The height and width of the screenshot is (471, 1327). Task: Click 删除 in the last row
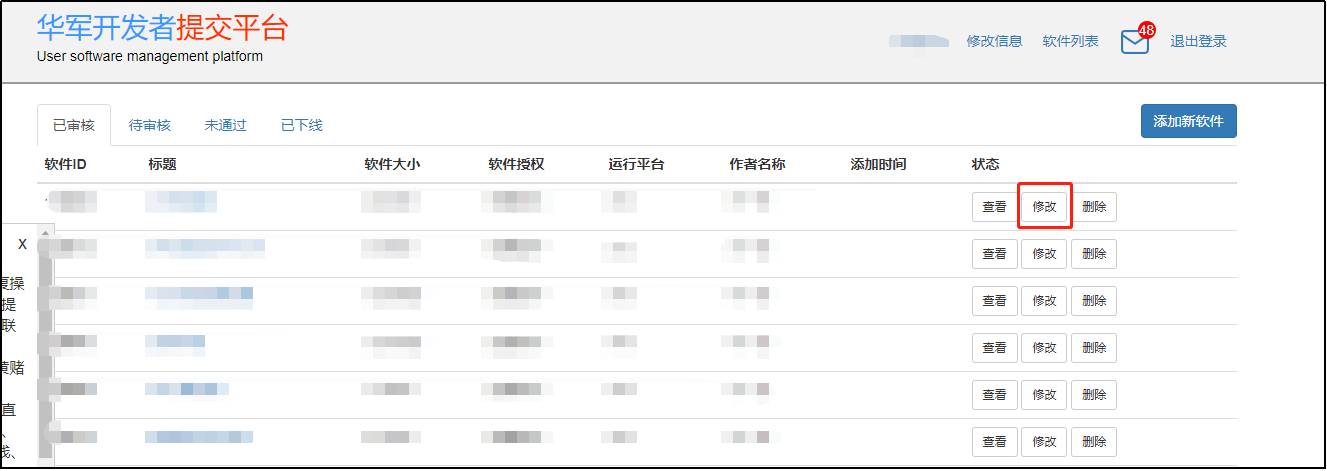1094,442
